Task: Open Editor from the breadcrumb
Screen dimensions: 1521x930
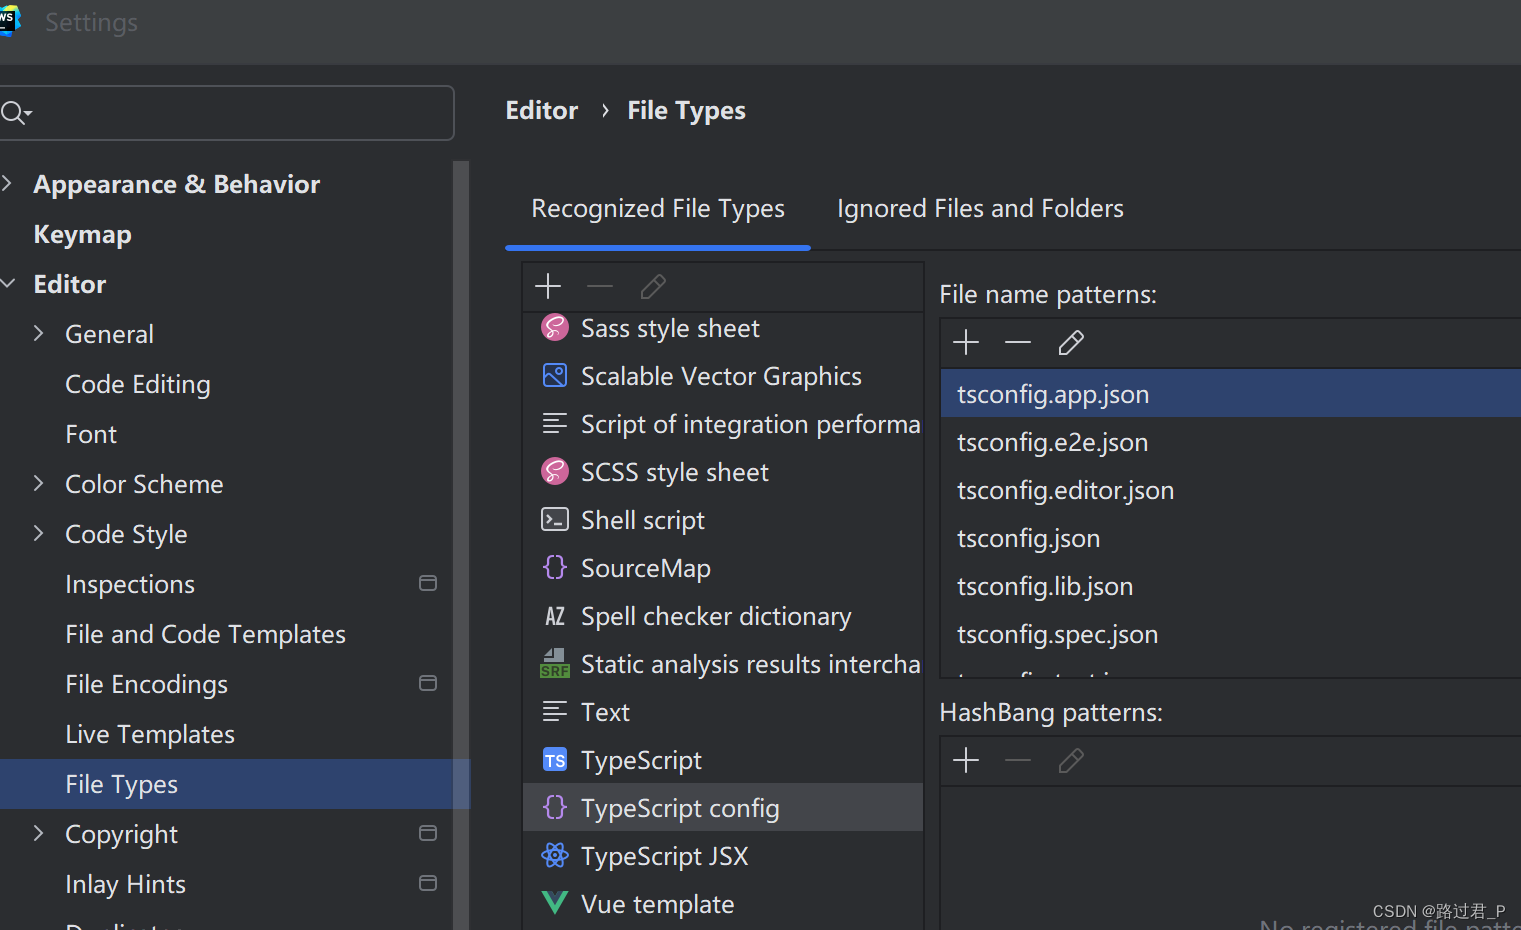Action: pos(541,110)
